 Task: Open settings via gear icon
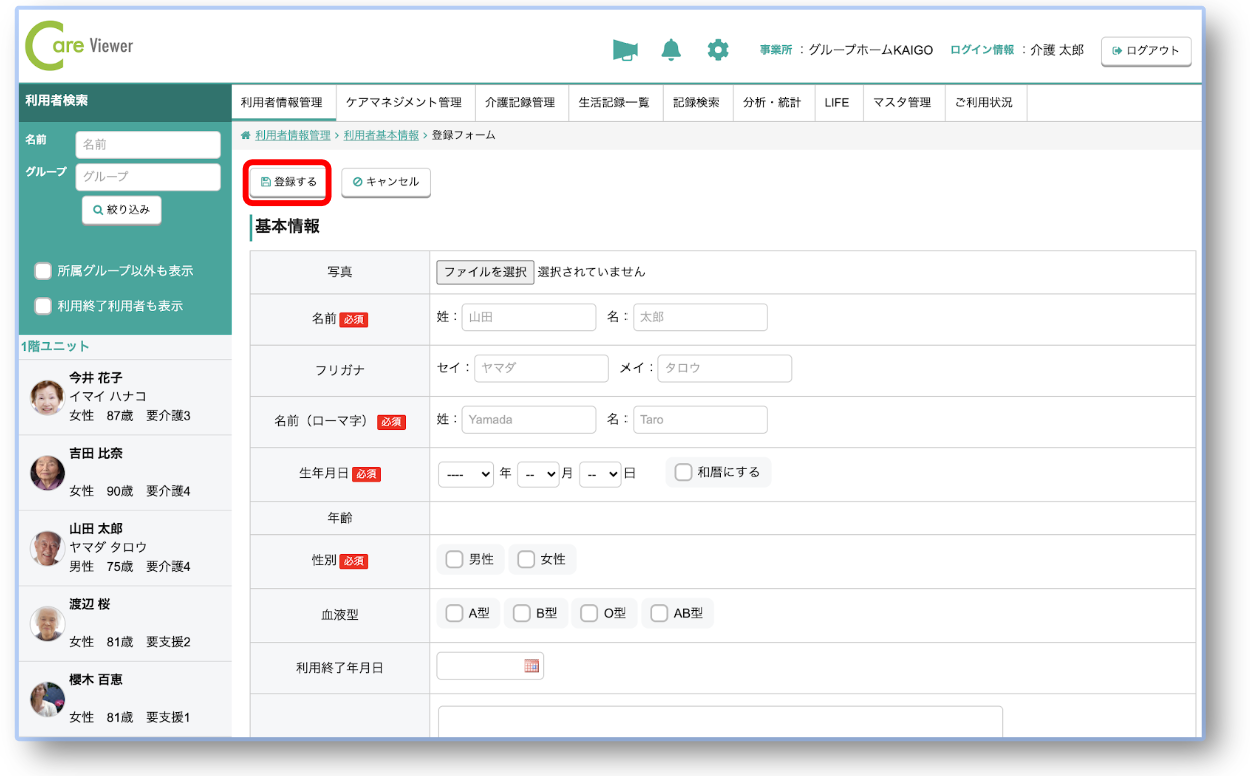point(718,50)
